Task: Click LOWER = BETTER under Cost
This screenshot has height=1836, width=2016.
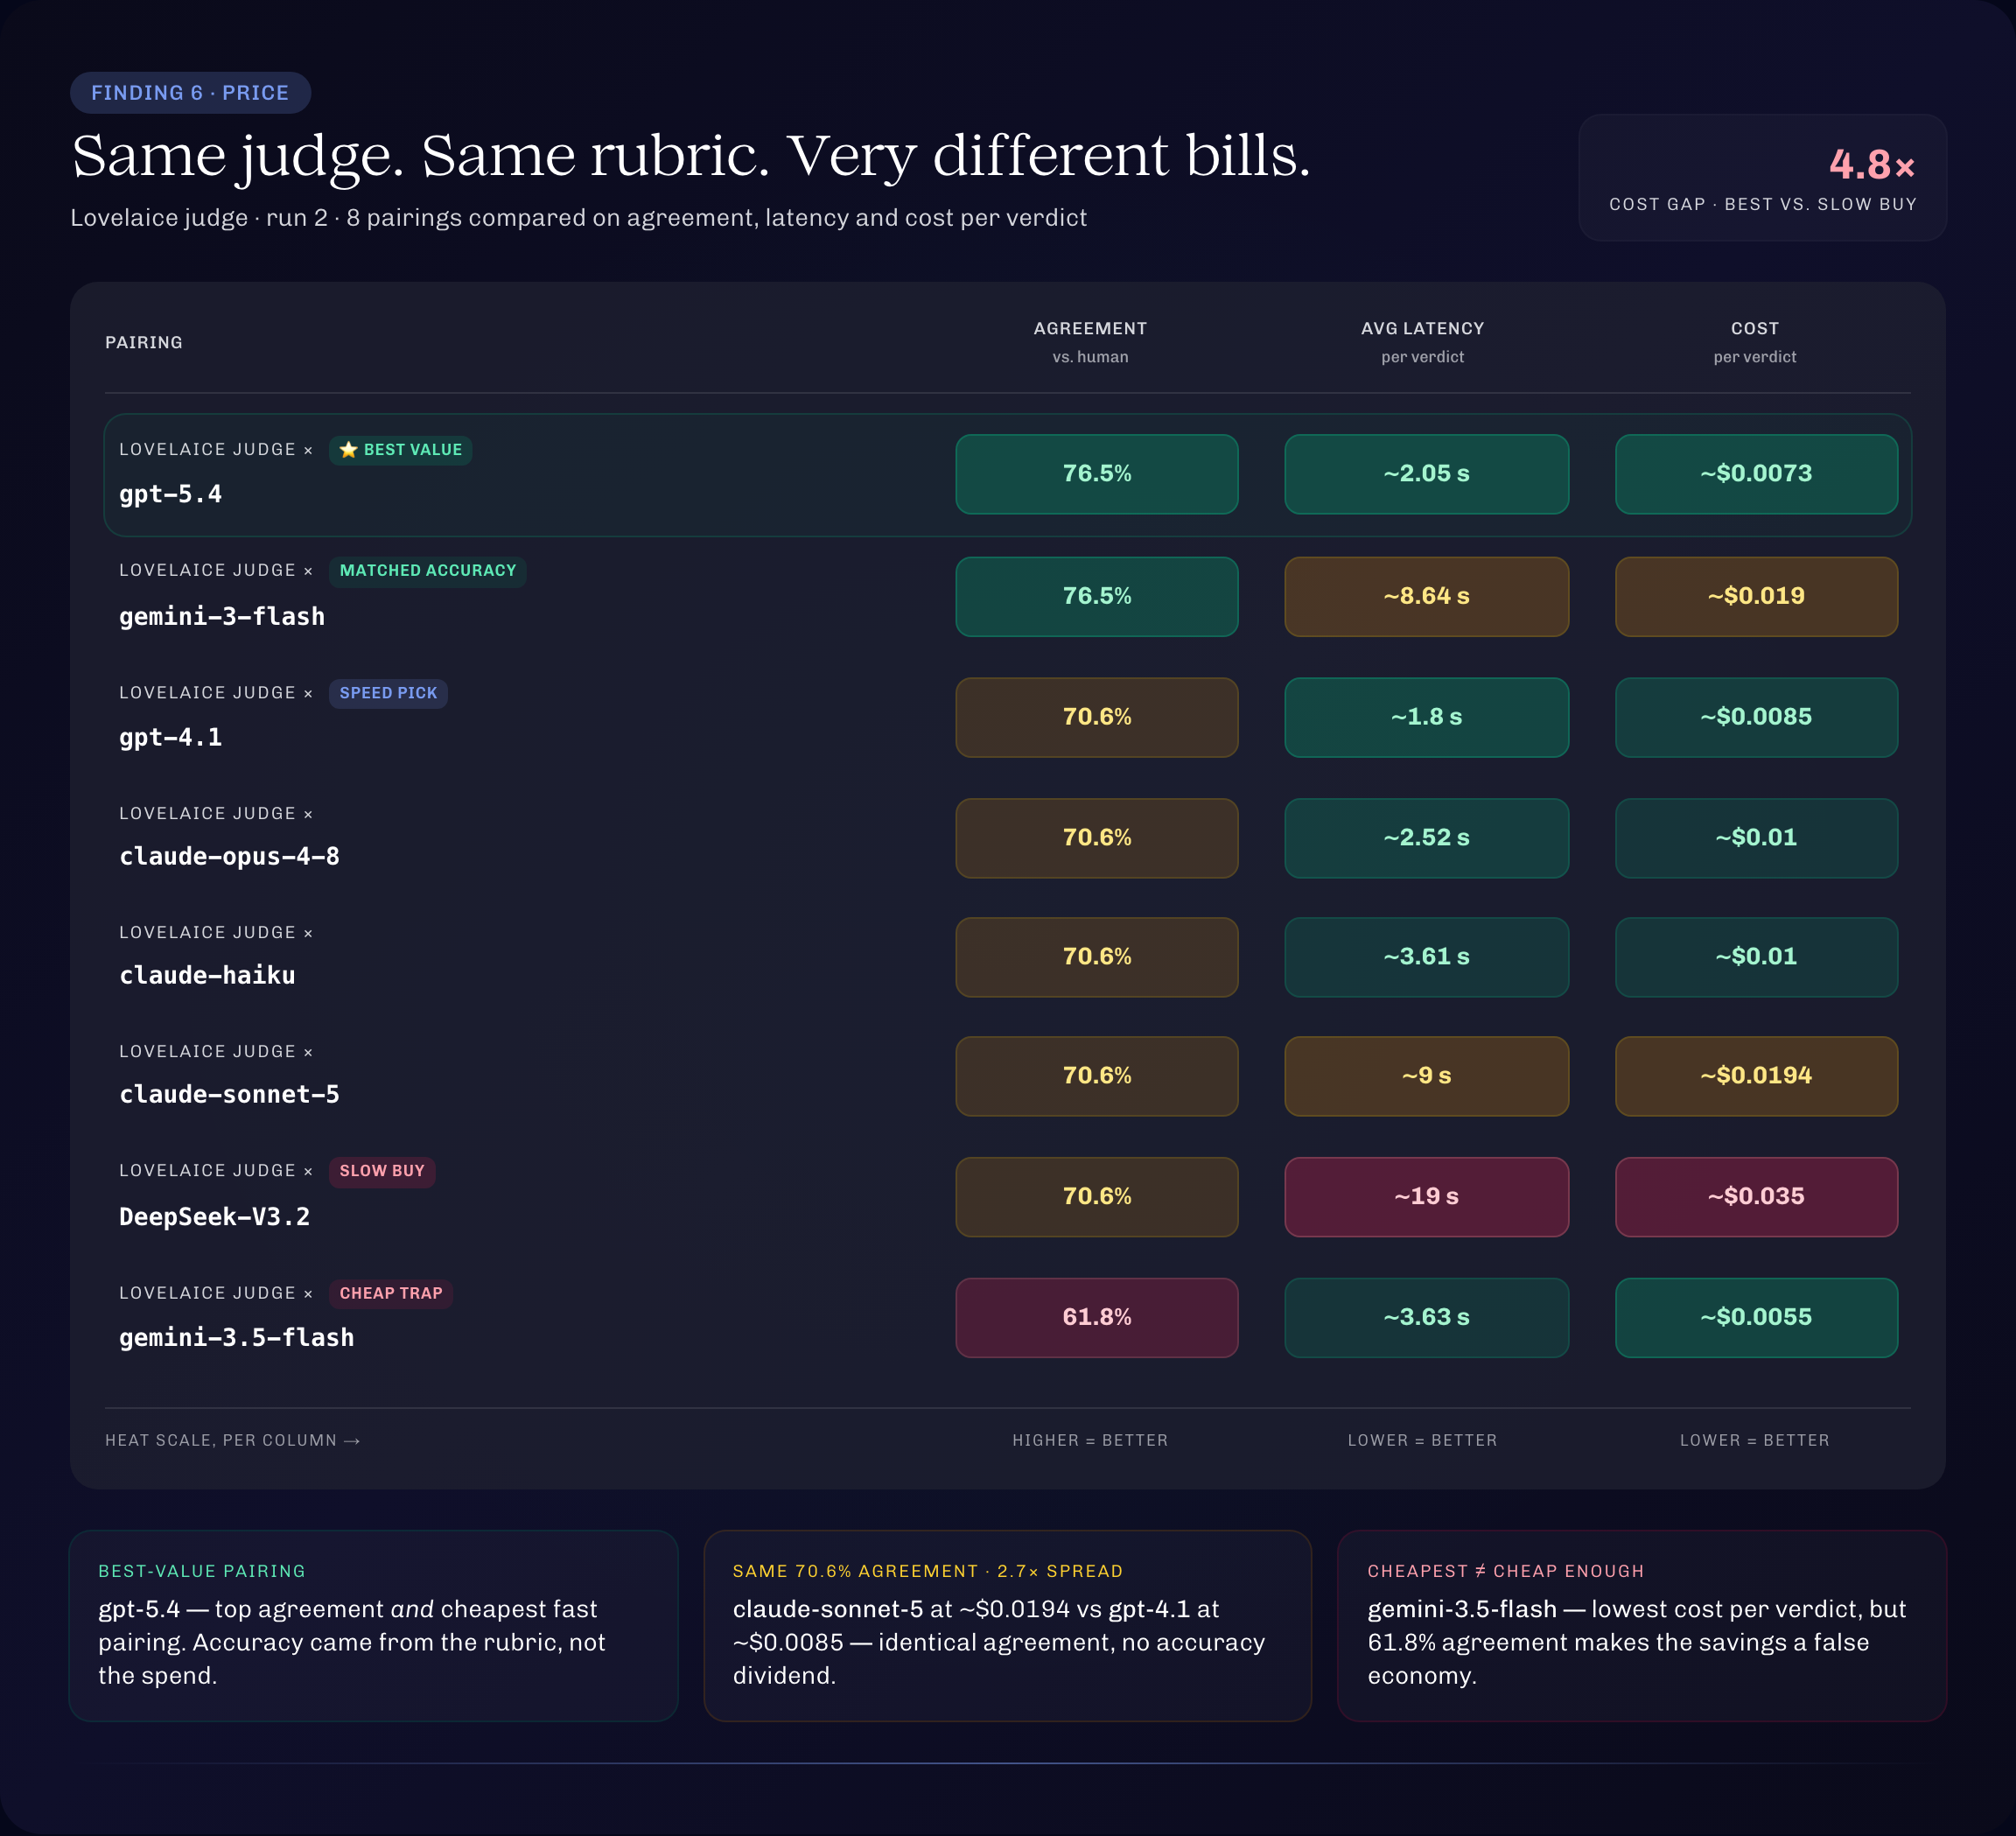Action: click(1755, 1441)
